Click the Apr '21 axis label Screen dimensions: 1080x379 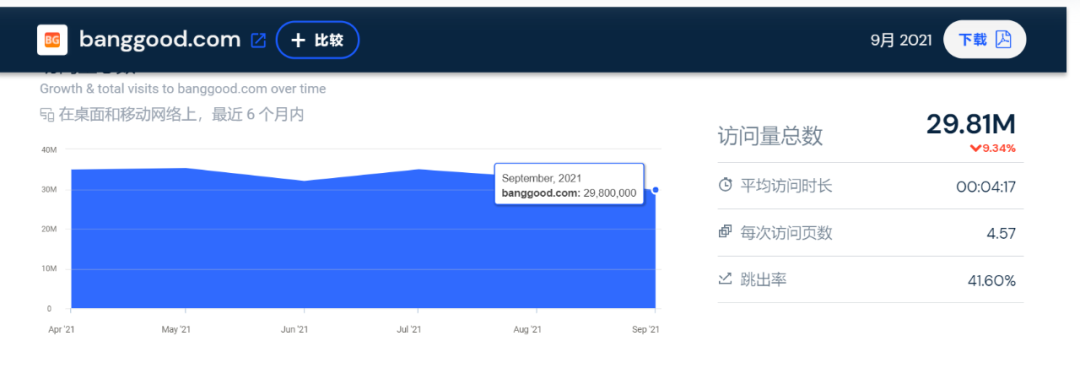61,330
